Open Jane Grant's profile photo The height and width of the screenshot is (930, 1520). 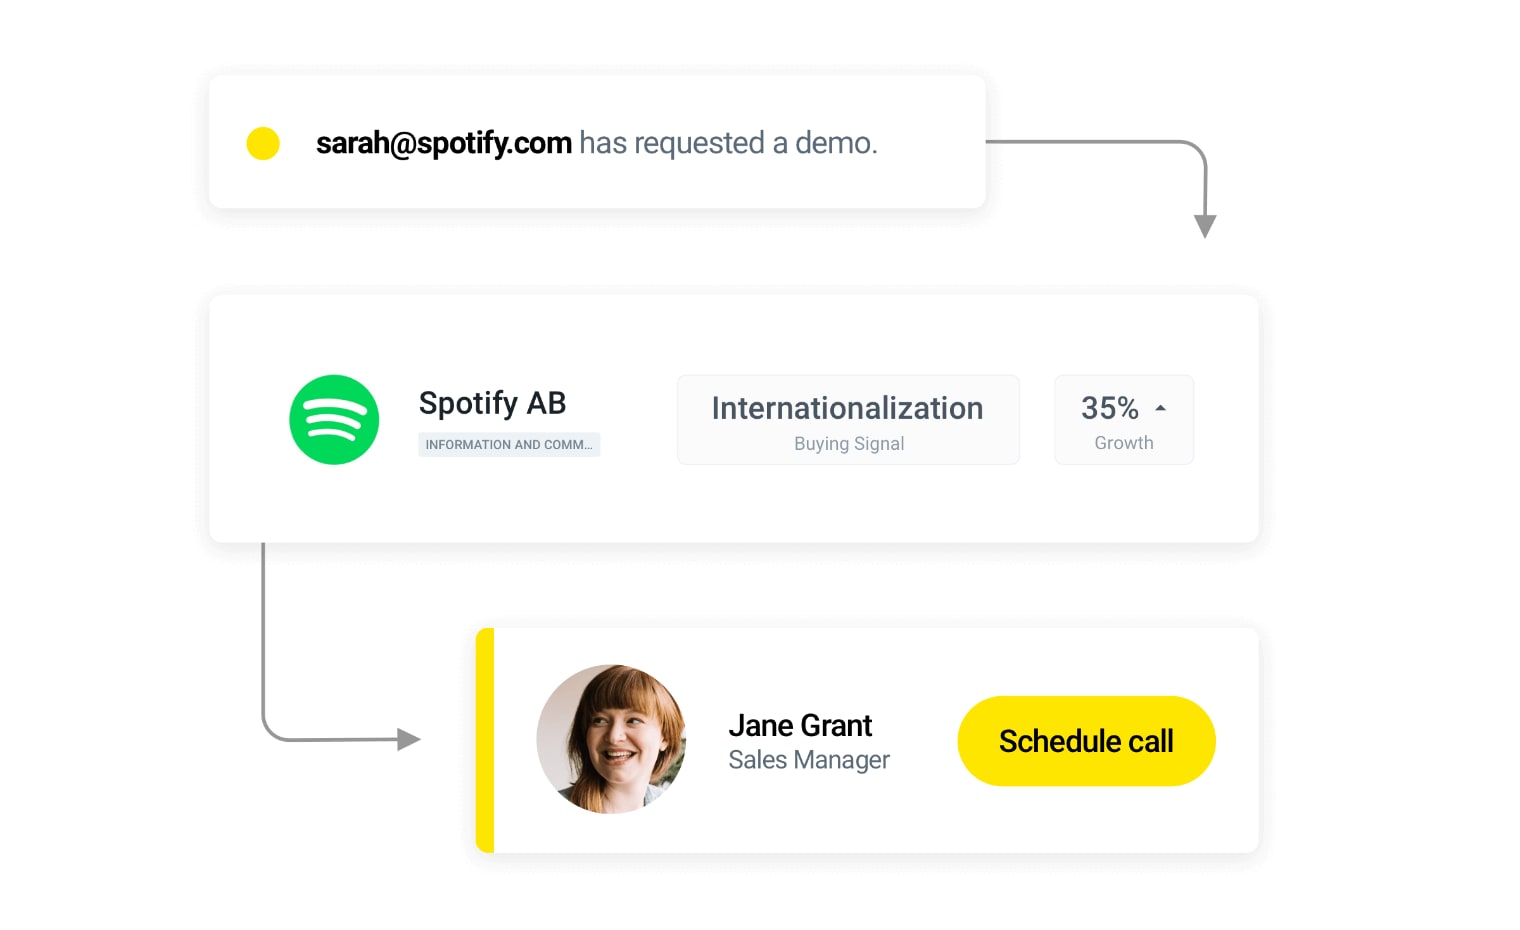611,739
